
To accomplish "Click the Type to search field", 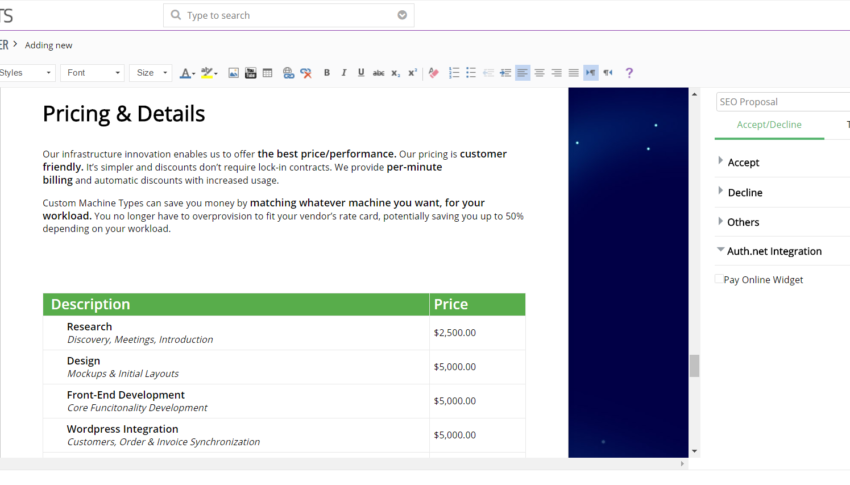I will 288,15.
